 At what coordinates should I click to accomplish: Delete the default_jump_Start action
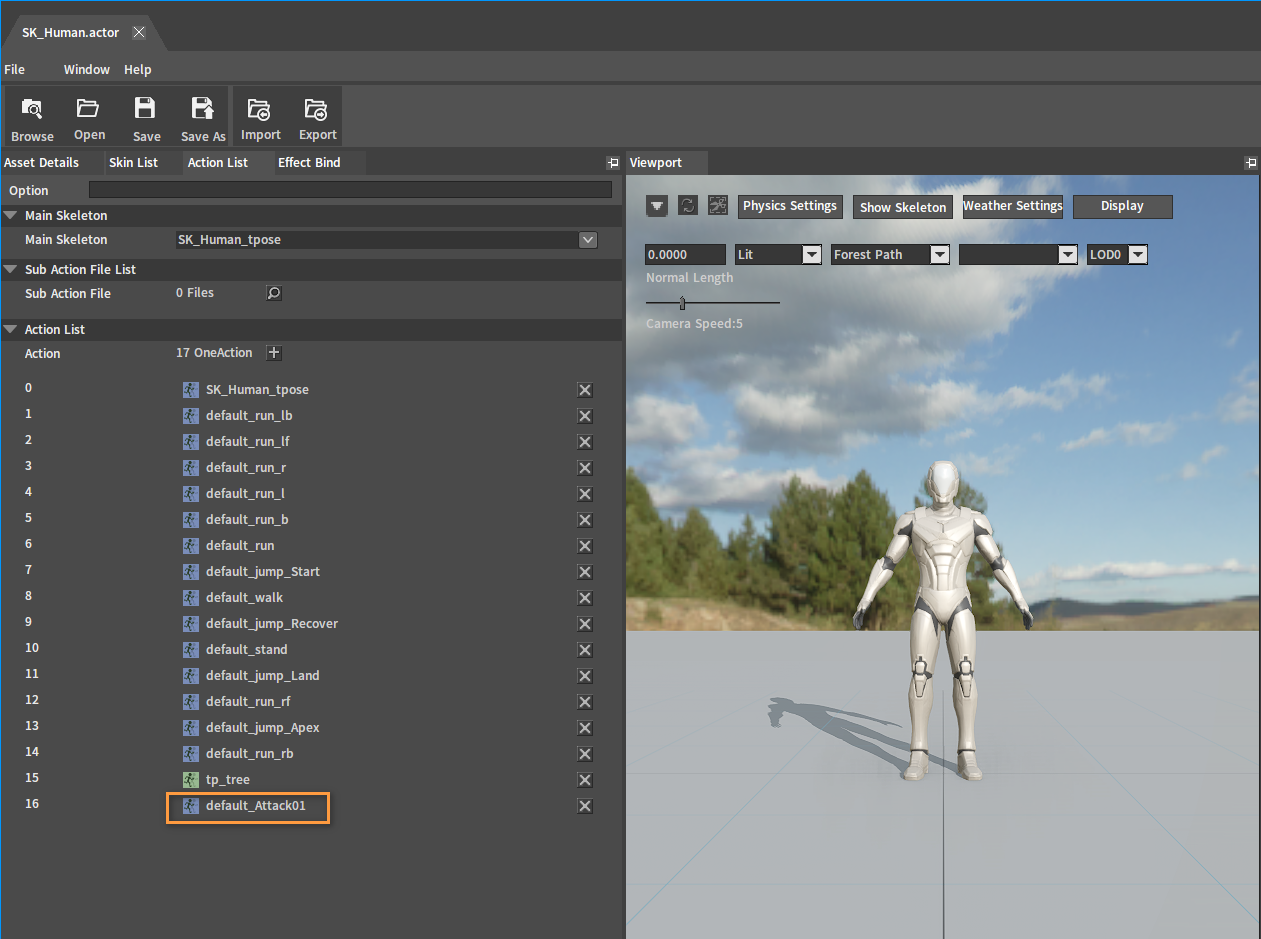(585, 572)
